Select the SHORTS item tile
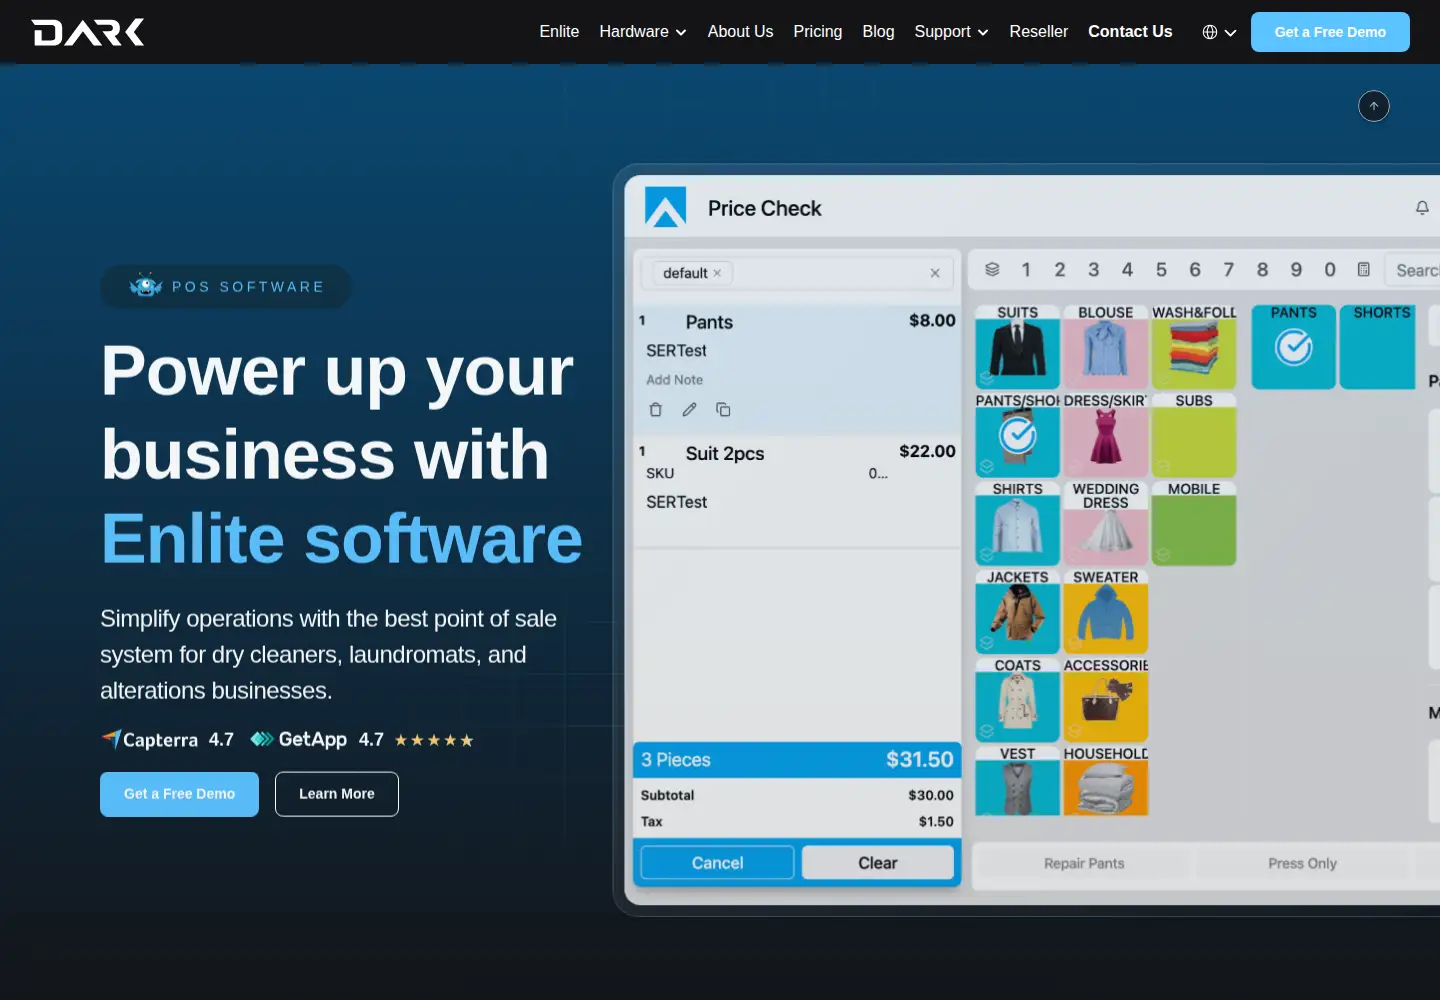Viewport: 1440px width, 1000px height. (1378, 347)
